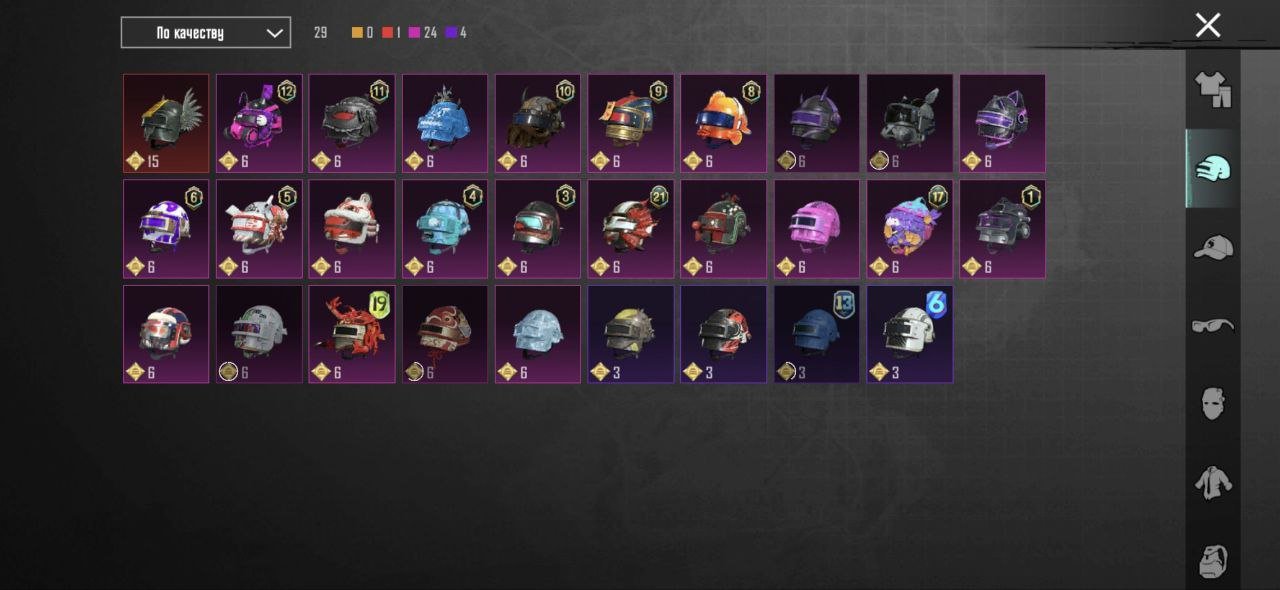Open the outfits clothing category icon

click(x=1213, y=89)
